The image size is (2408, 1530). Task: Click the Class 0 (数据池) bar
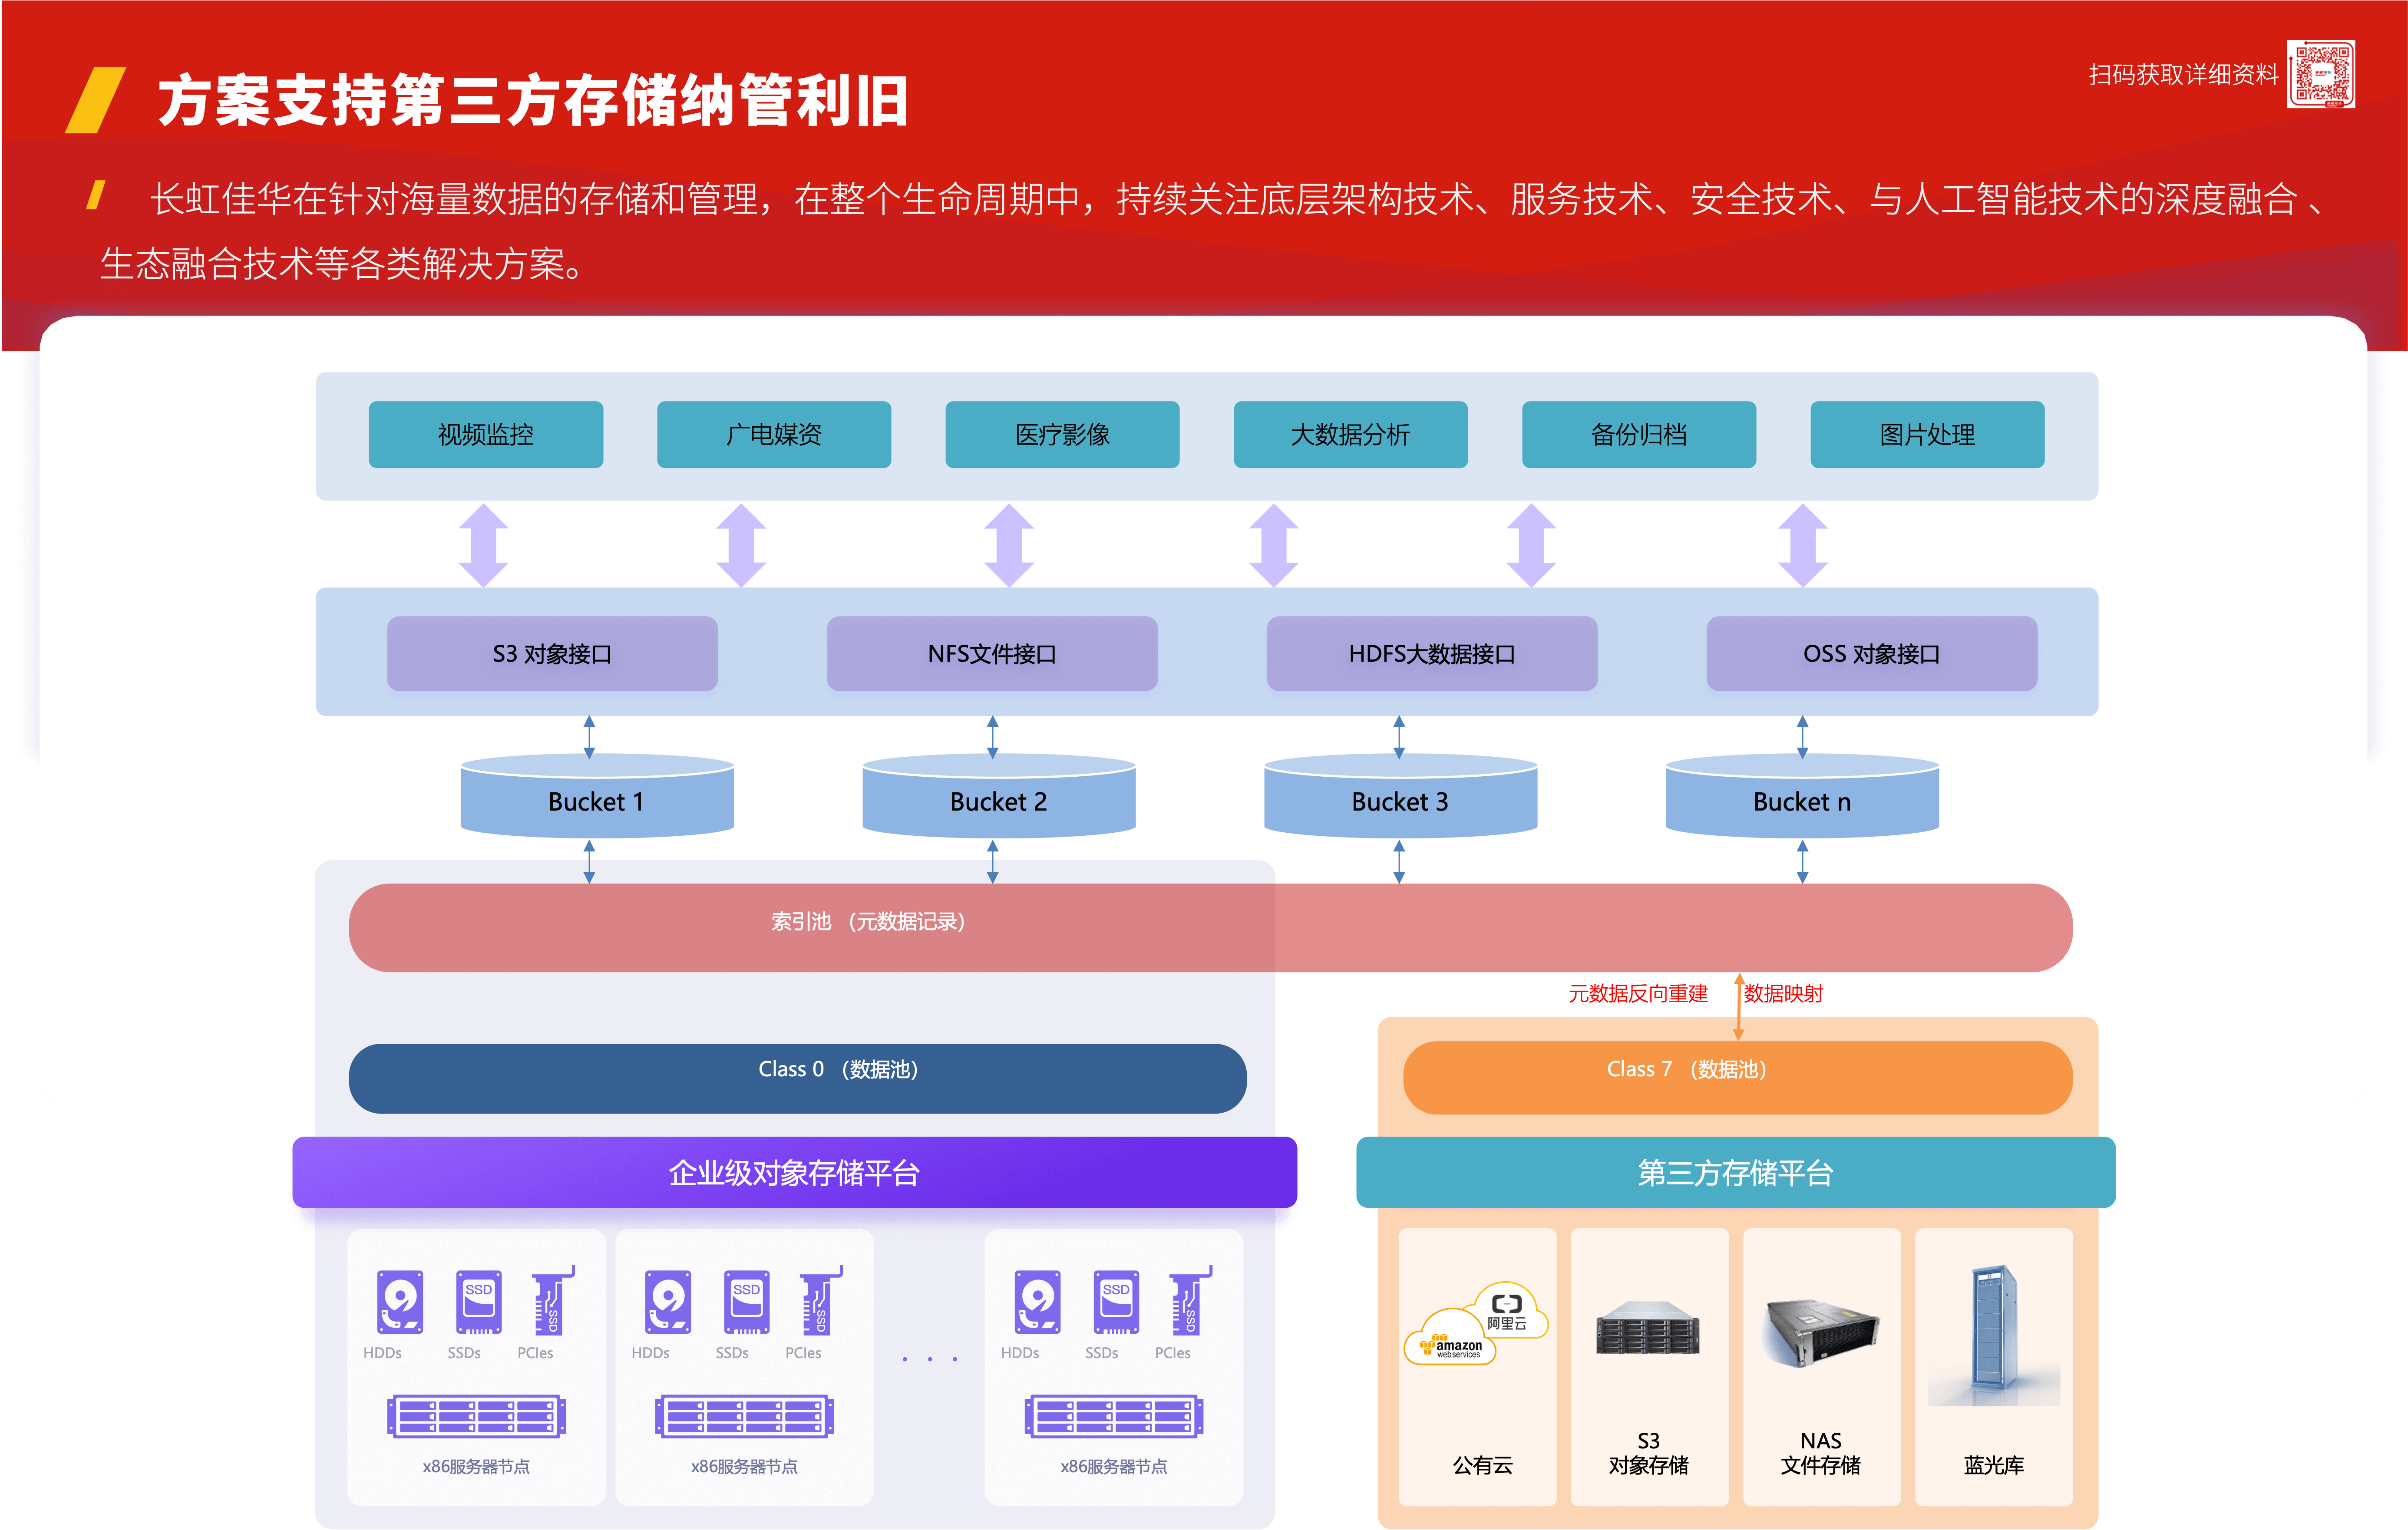[797, 1077]
